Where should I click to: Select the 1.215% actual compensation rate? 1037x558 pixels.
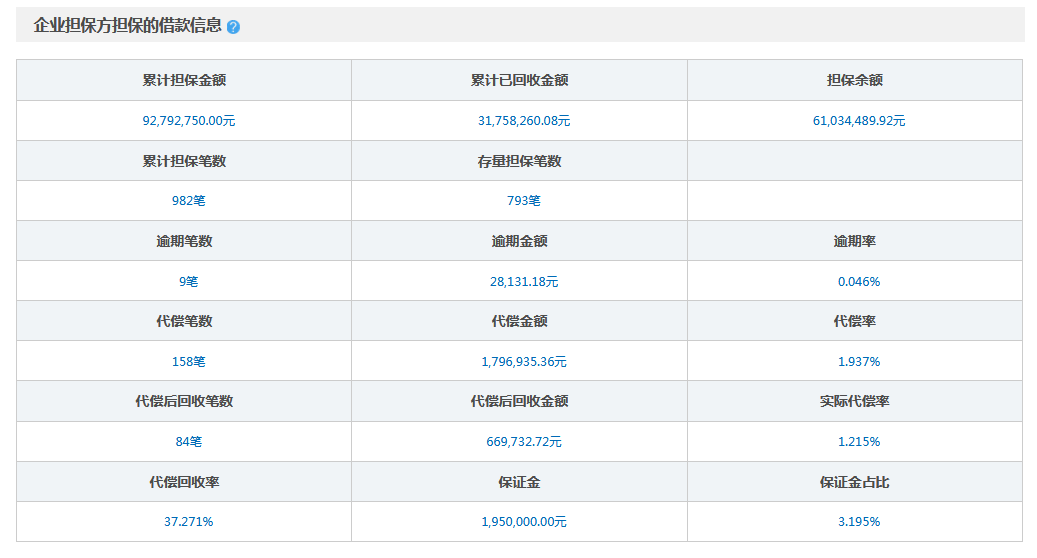[859, 442]
